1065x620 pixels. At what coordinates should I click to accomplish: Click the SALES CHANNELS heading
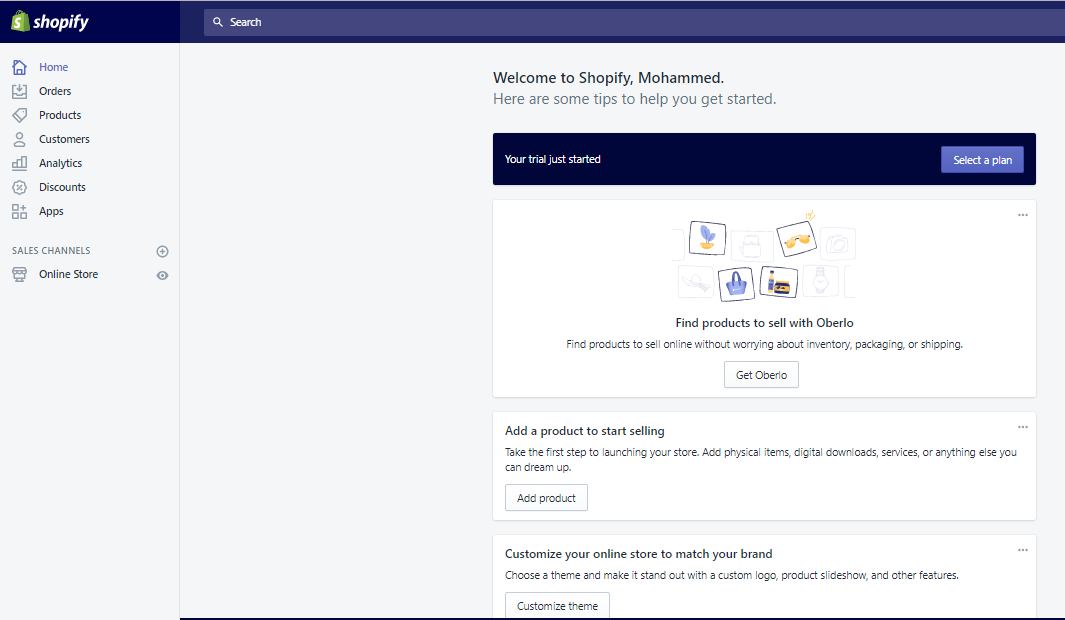tap(51, 251)
